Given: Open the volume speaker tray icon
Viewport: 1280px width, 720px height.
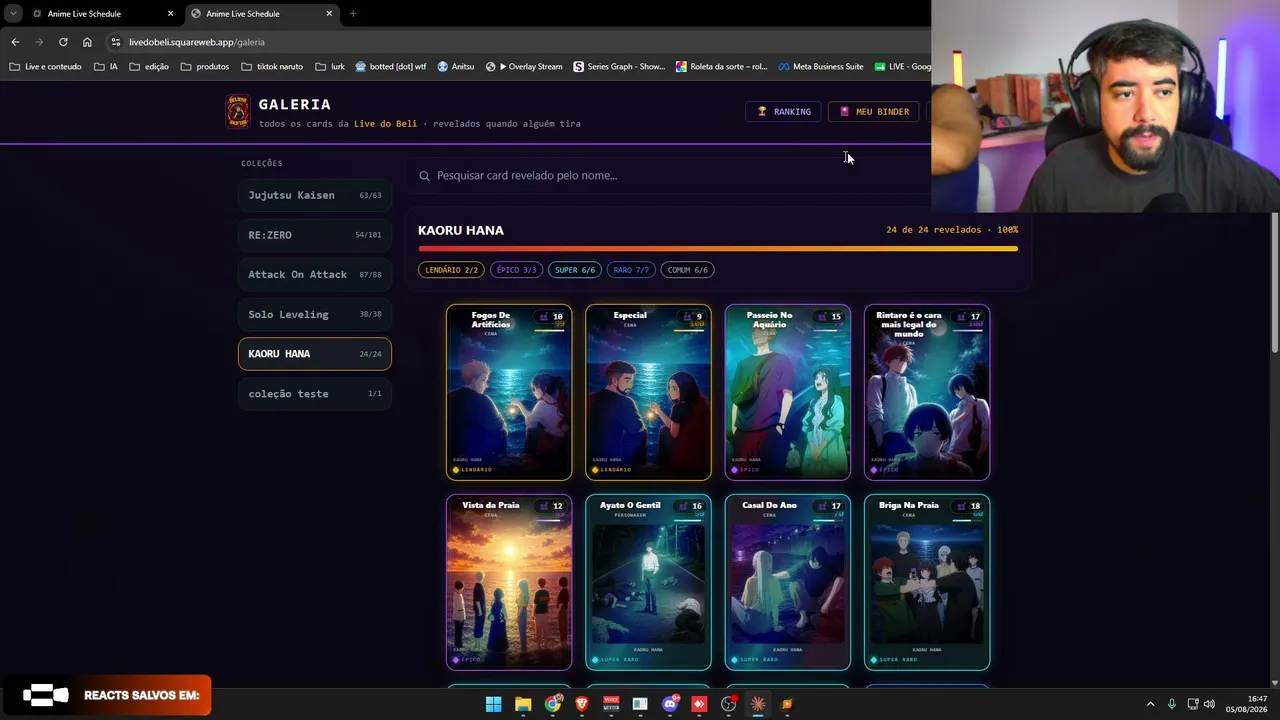Looking at the screenshot, I should point(1210,704).
